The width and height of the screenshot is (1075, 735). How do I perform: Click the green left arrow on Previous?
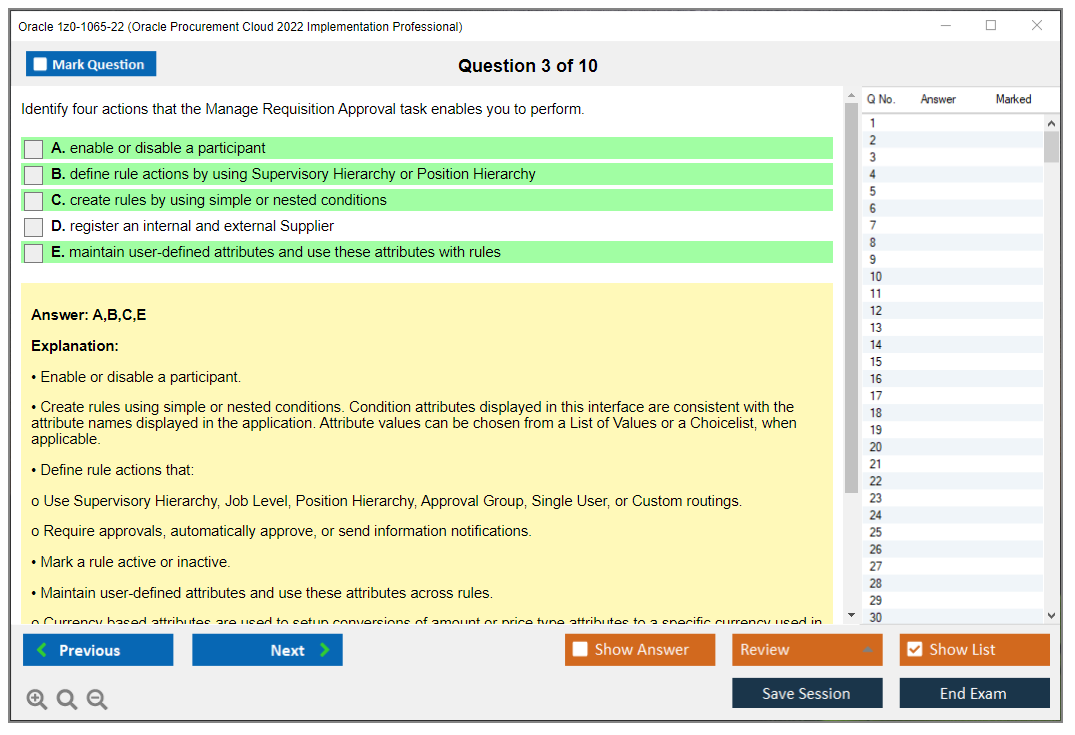pyautogui.click(x=42, y=650)
